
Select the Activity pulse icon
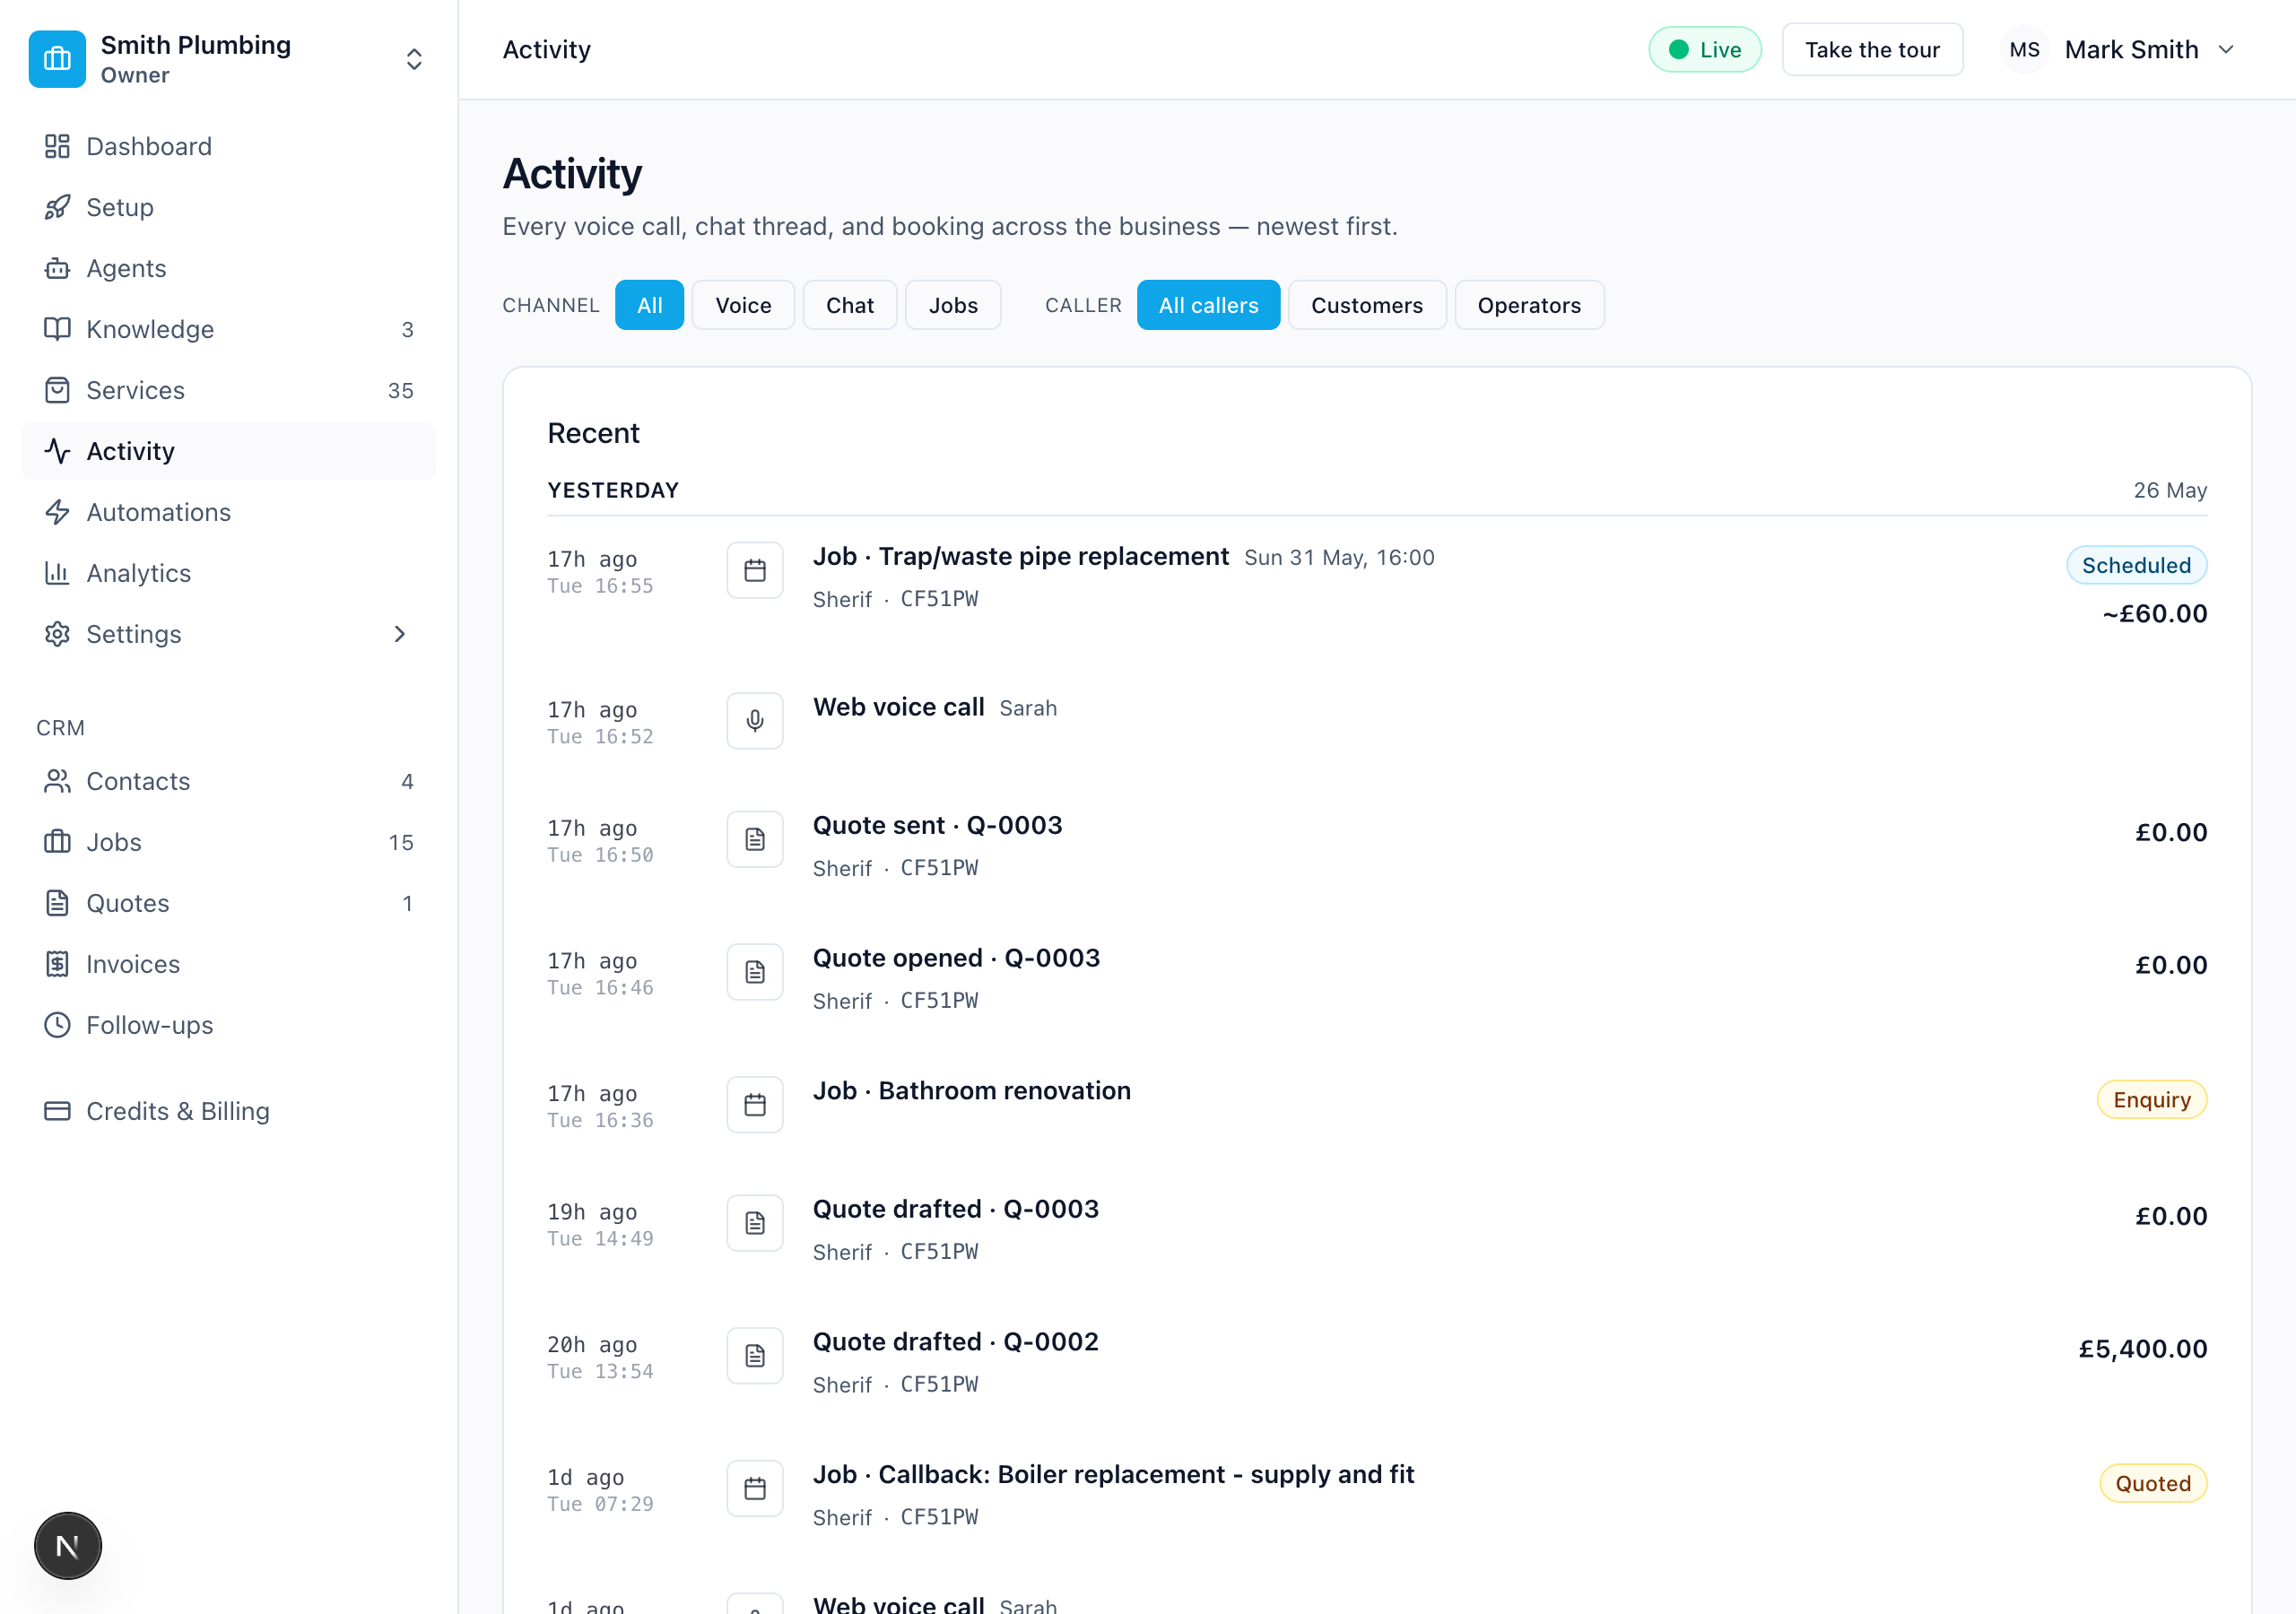(x=57, y=451)
